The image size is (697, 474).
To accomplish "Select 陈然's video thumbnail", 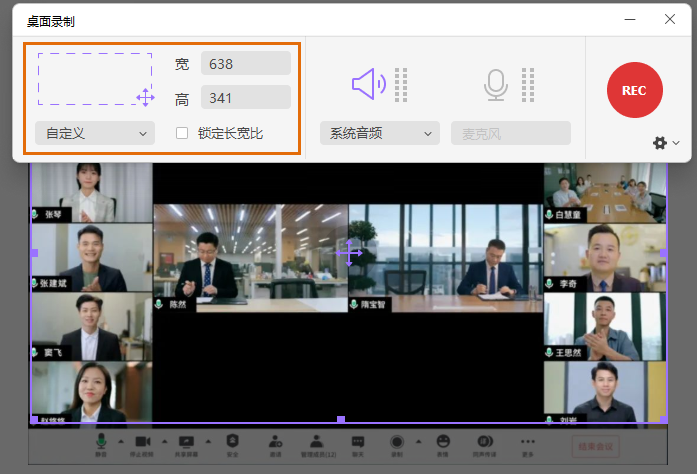I will coord(250,258).
